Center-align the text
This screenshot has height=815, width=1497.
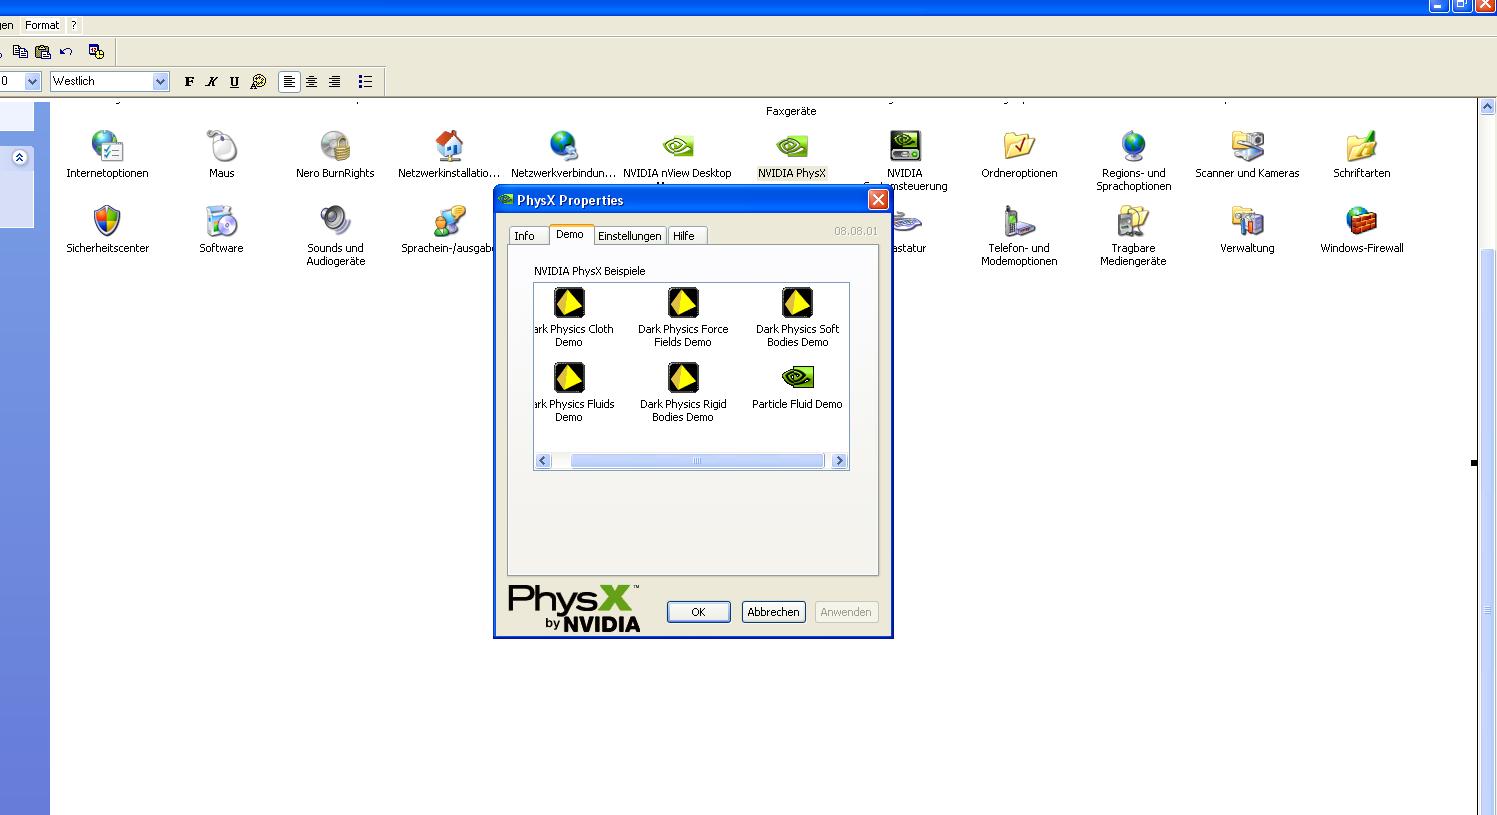pos(312,82)
